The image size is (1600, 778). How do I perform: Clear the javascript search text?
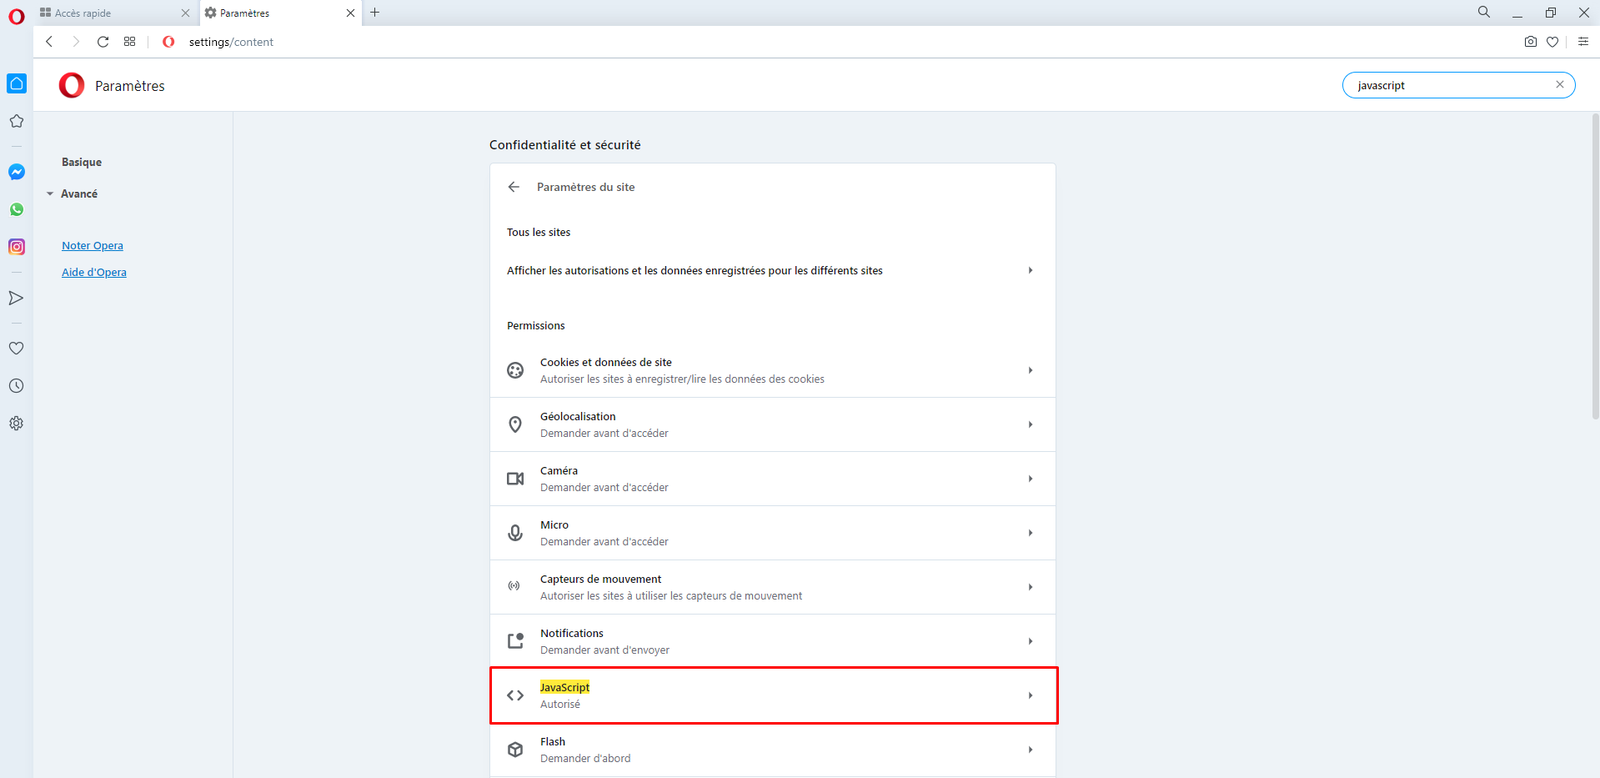(x=1559, y=85)
